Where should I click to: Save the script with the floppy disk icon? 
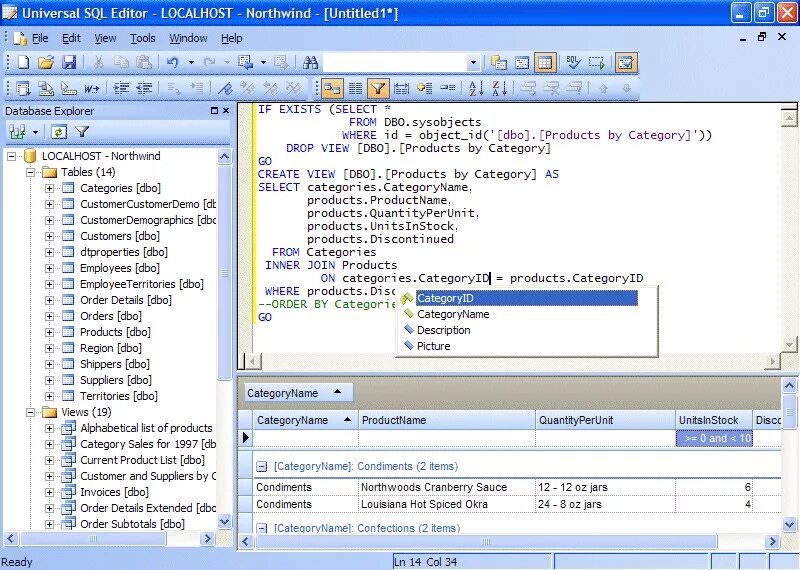pos(69,62)
